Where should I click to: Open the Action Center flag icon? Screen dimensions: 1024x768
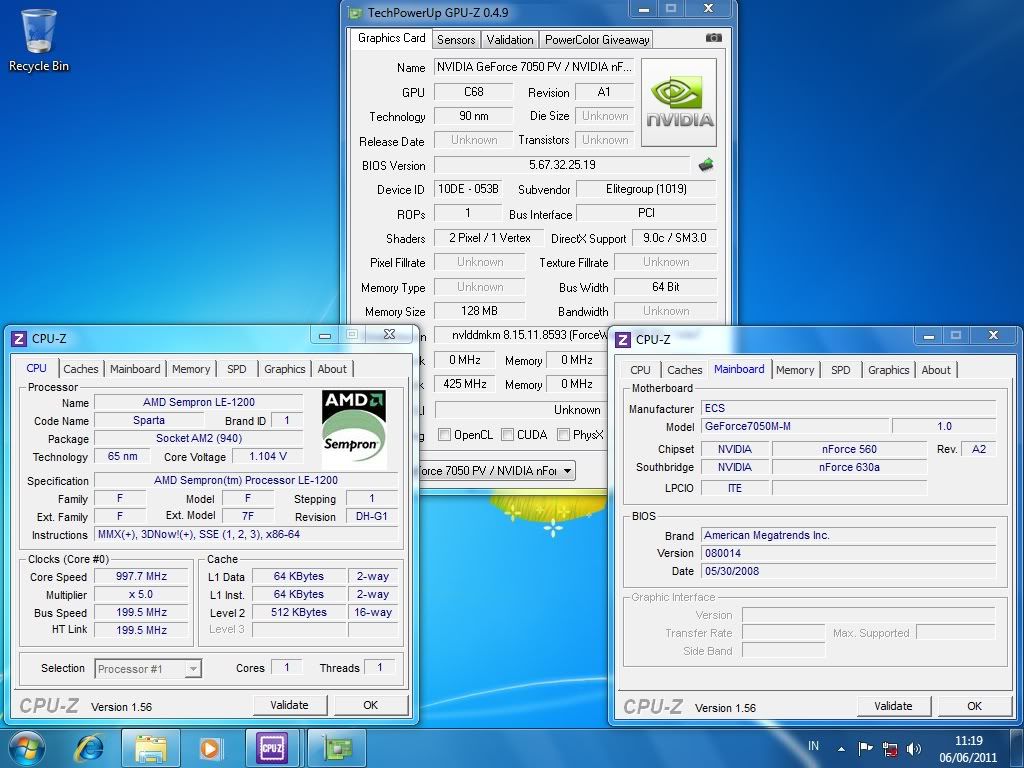[865, 748]
